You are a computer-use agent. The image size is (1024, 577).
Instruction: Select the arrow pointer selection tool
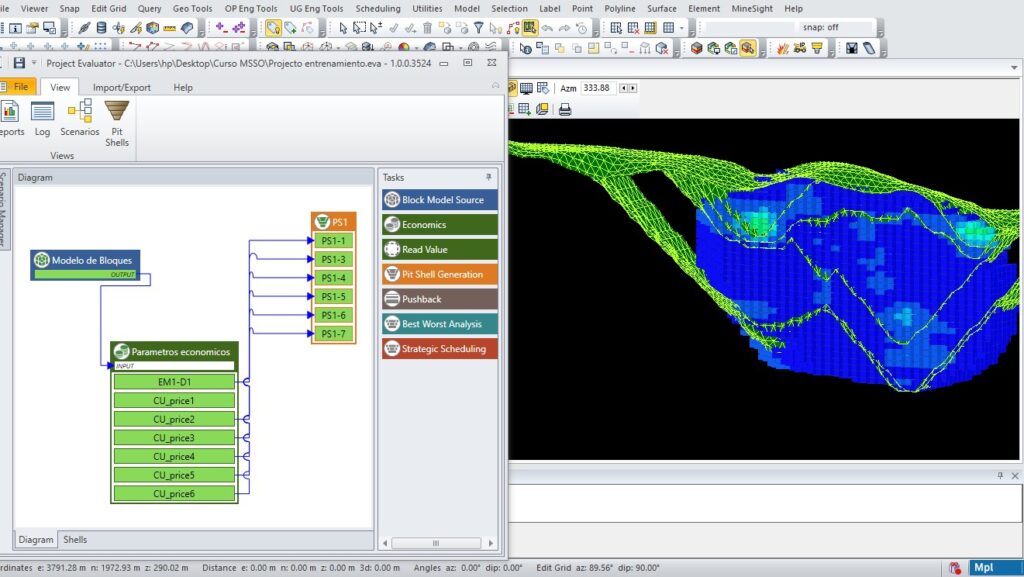[x=343, y=27]
